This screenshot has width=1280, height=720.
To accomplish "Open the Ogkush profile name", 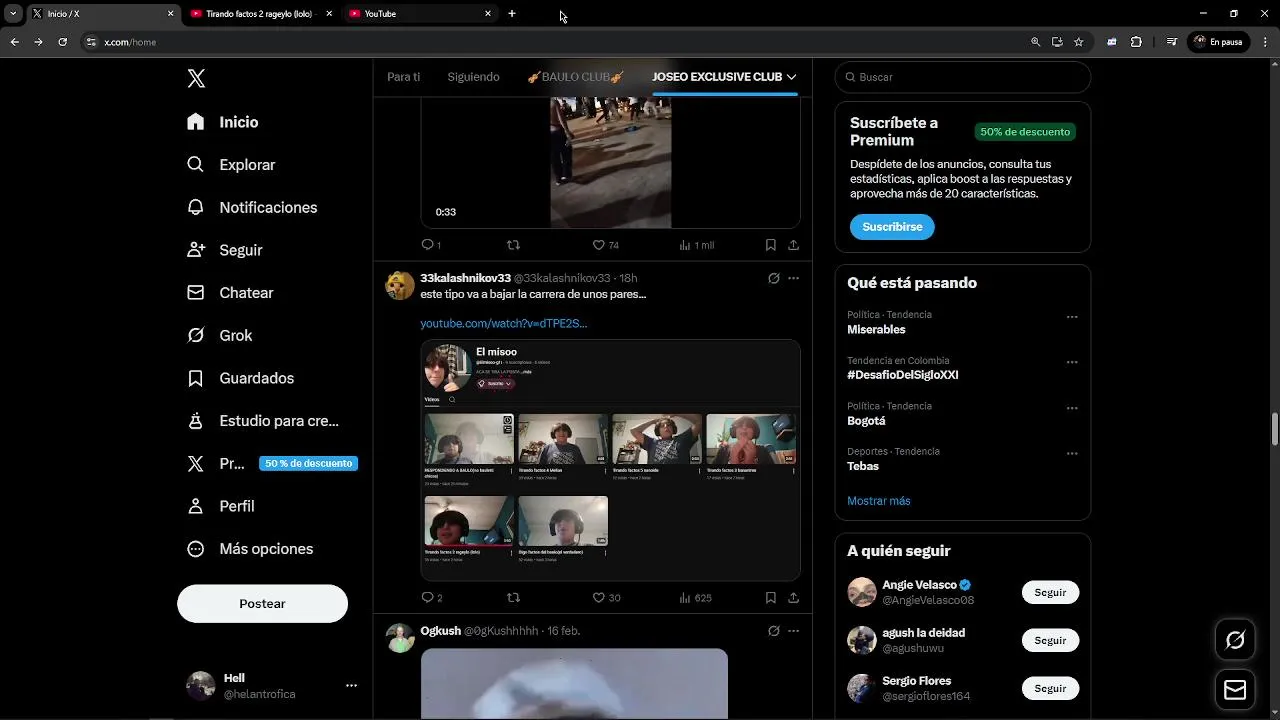I will tap(440, 631).
